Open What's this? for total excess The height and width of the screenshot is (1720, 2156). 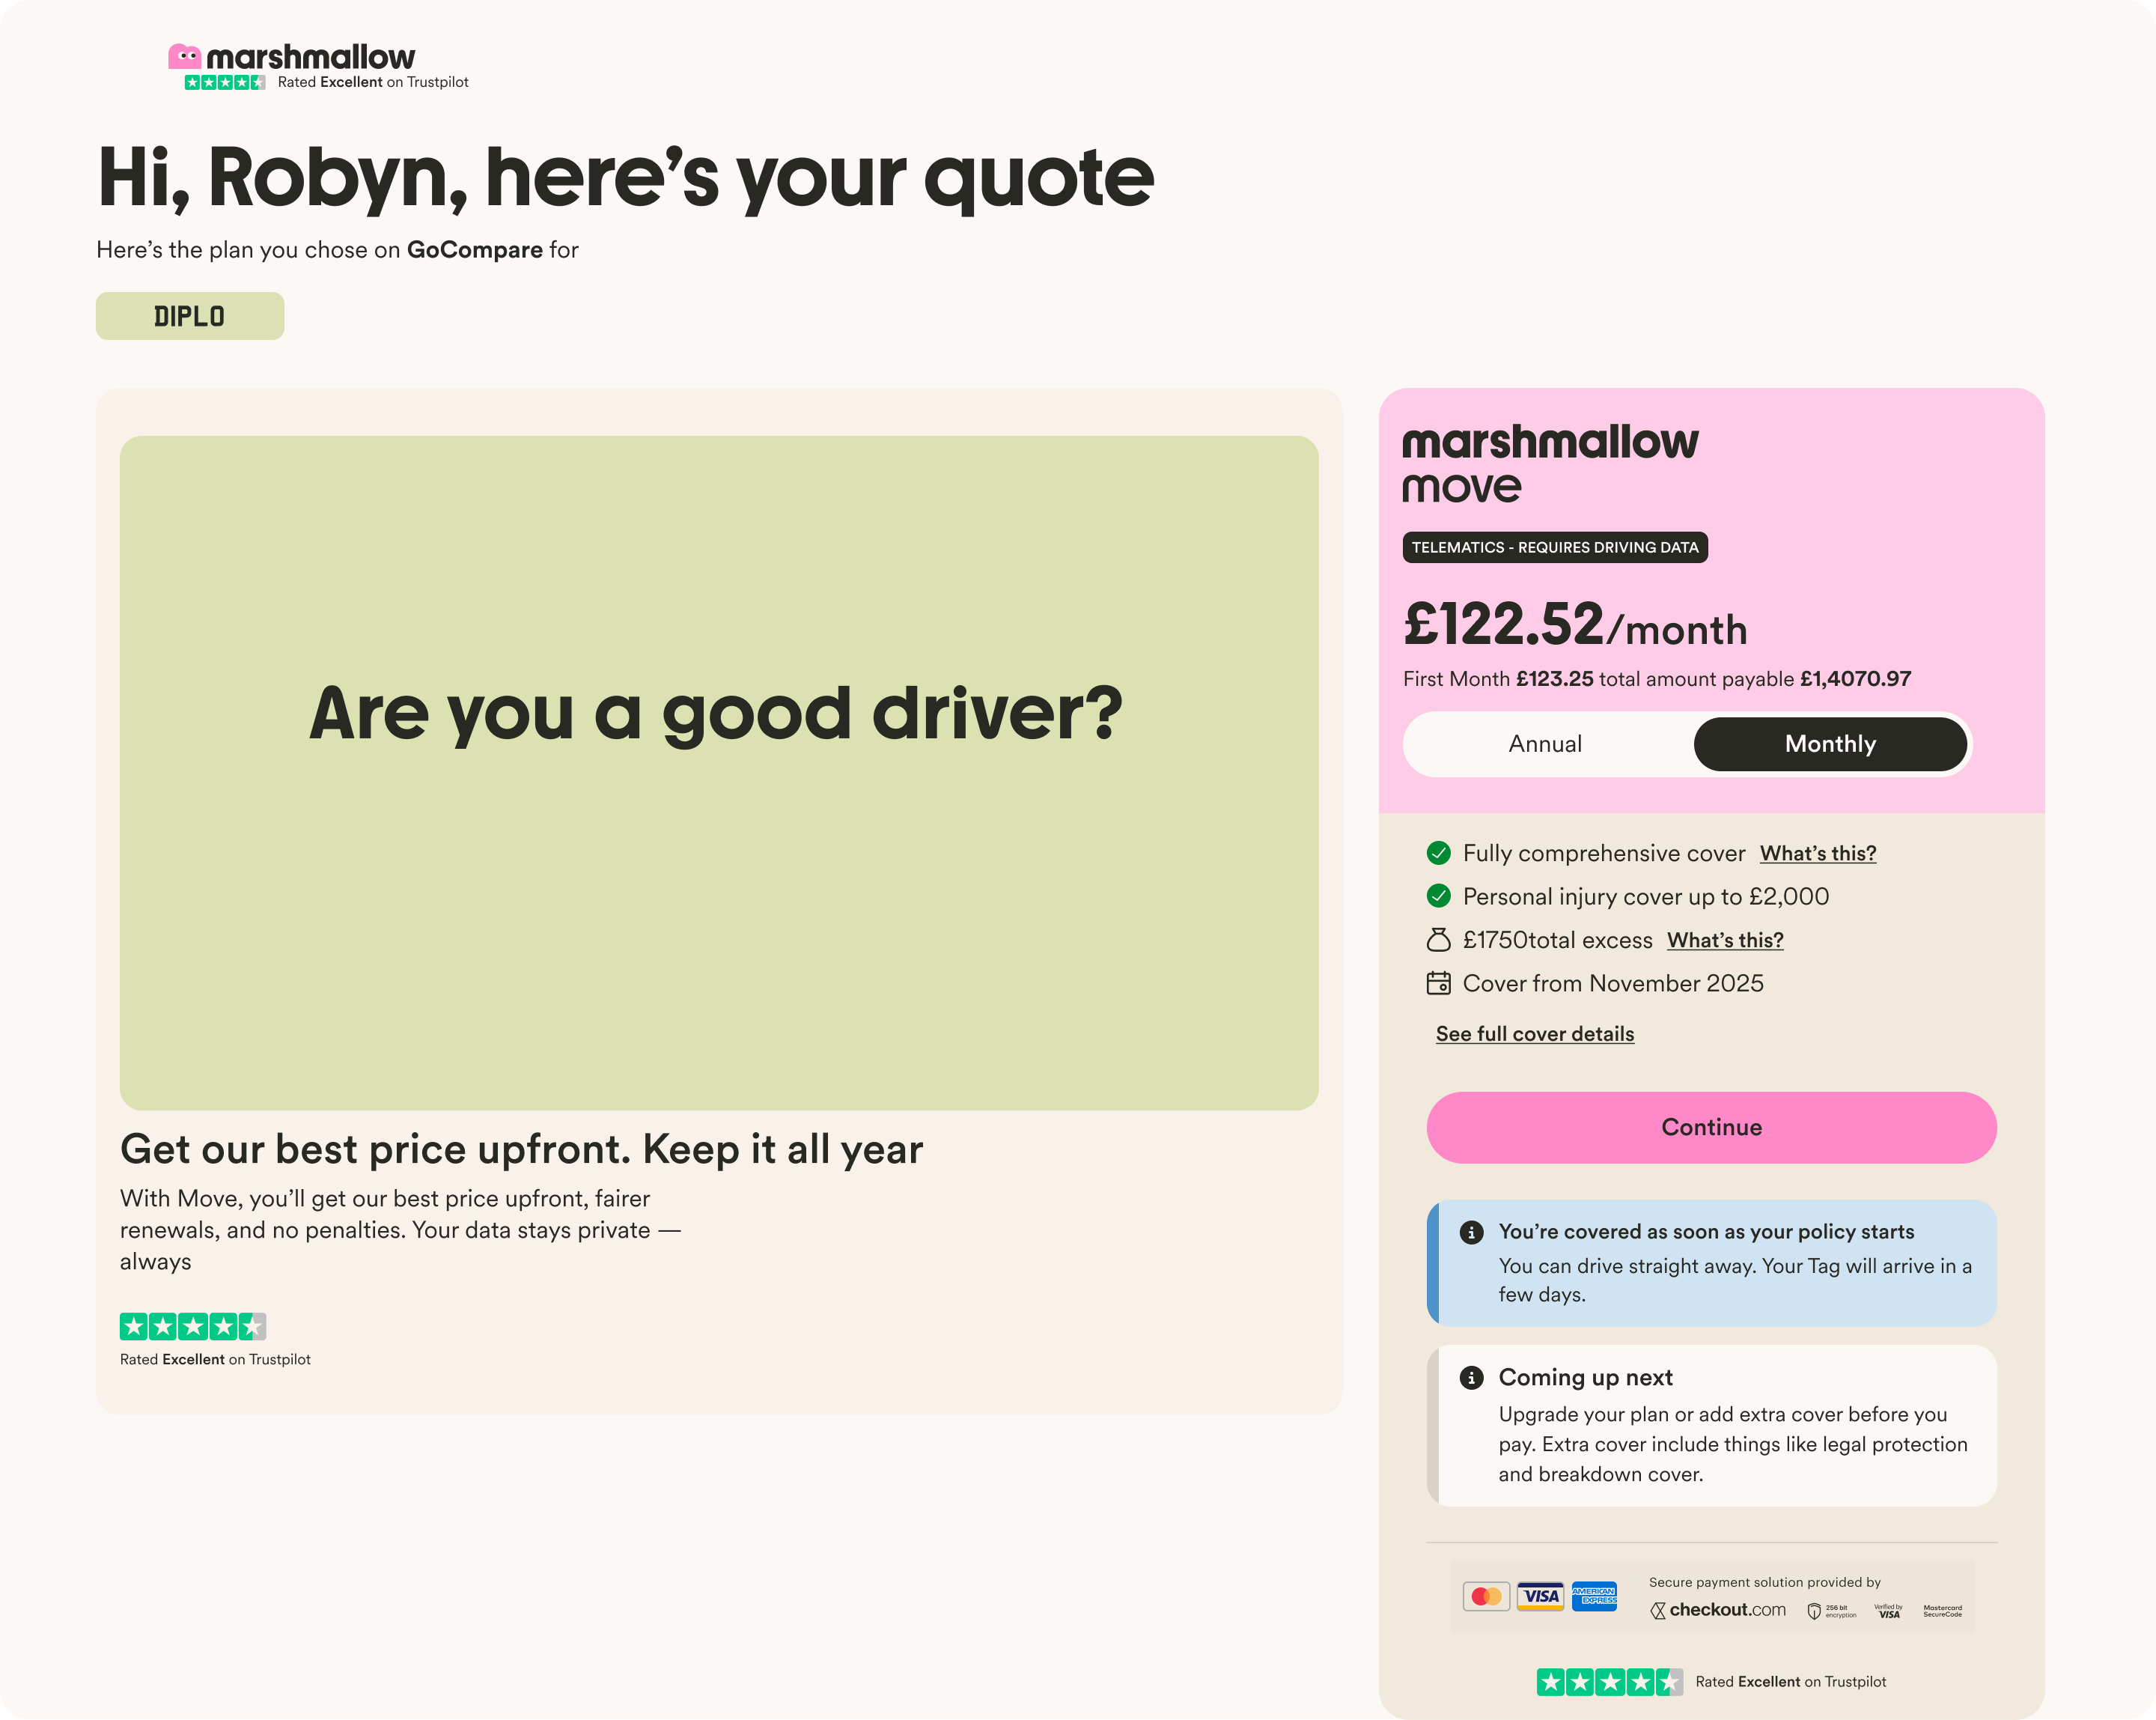pos(1725,940)
